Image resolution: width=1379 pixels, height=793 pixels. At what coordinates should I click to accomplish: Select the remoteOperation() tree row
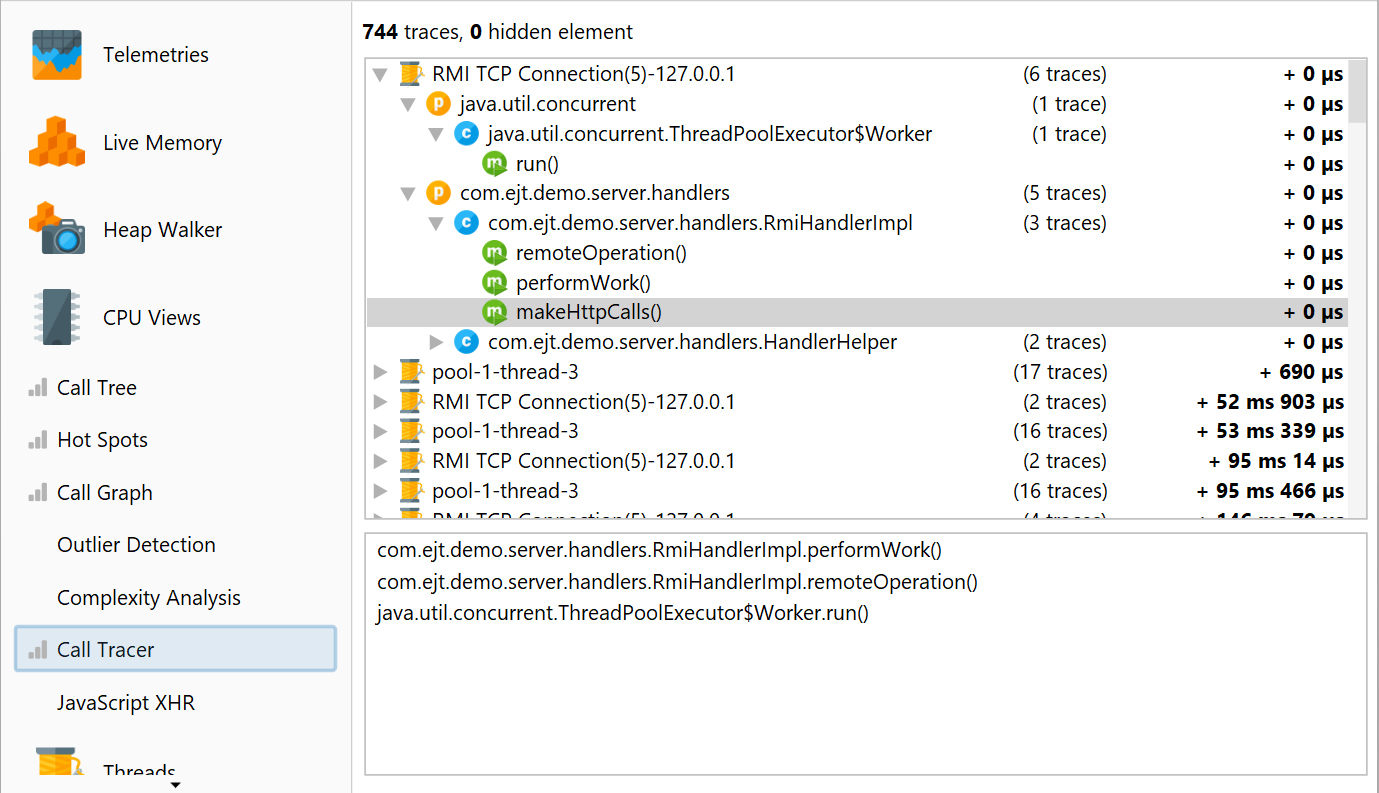[x=857, y=253]
